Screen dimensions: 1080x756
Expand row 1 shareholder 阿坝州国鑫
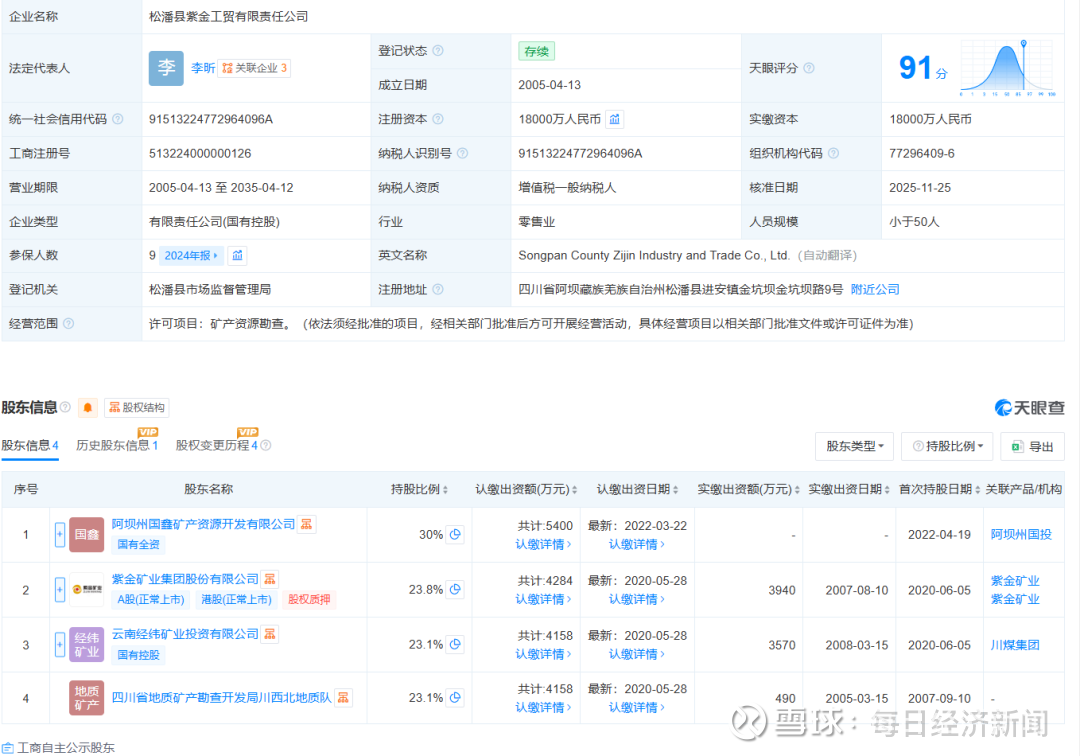pyautogui.click(x=60, y=535)
